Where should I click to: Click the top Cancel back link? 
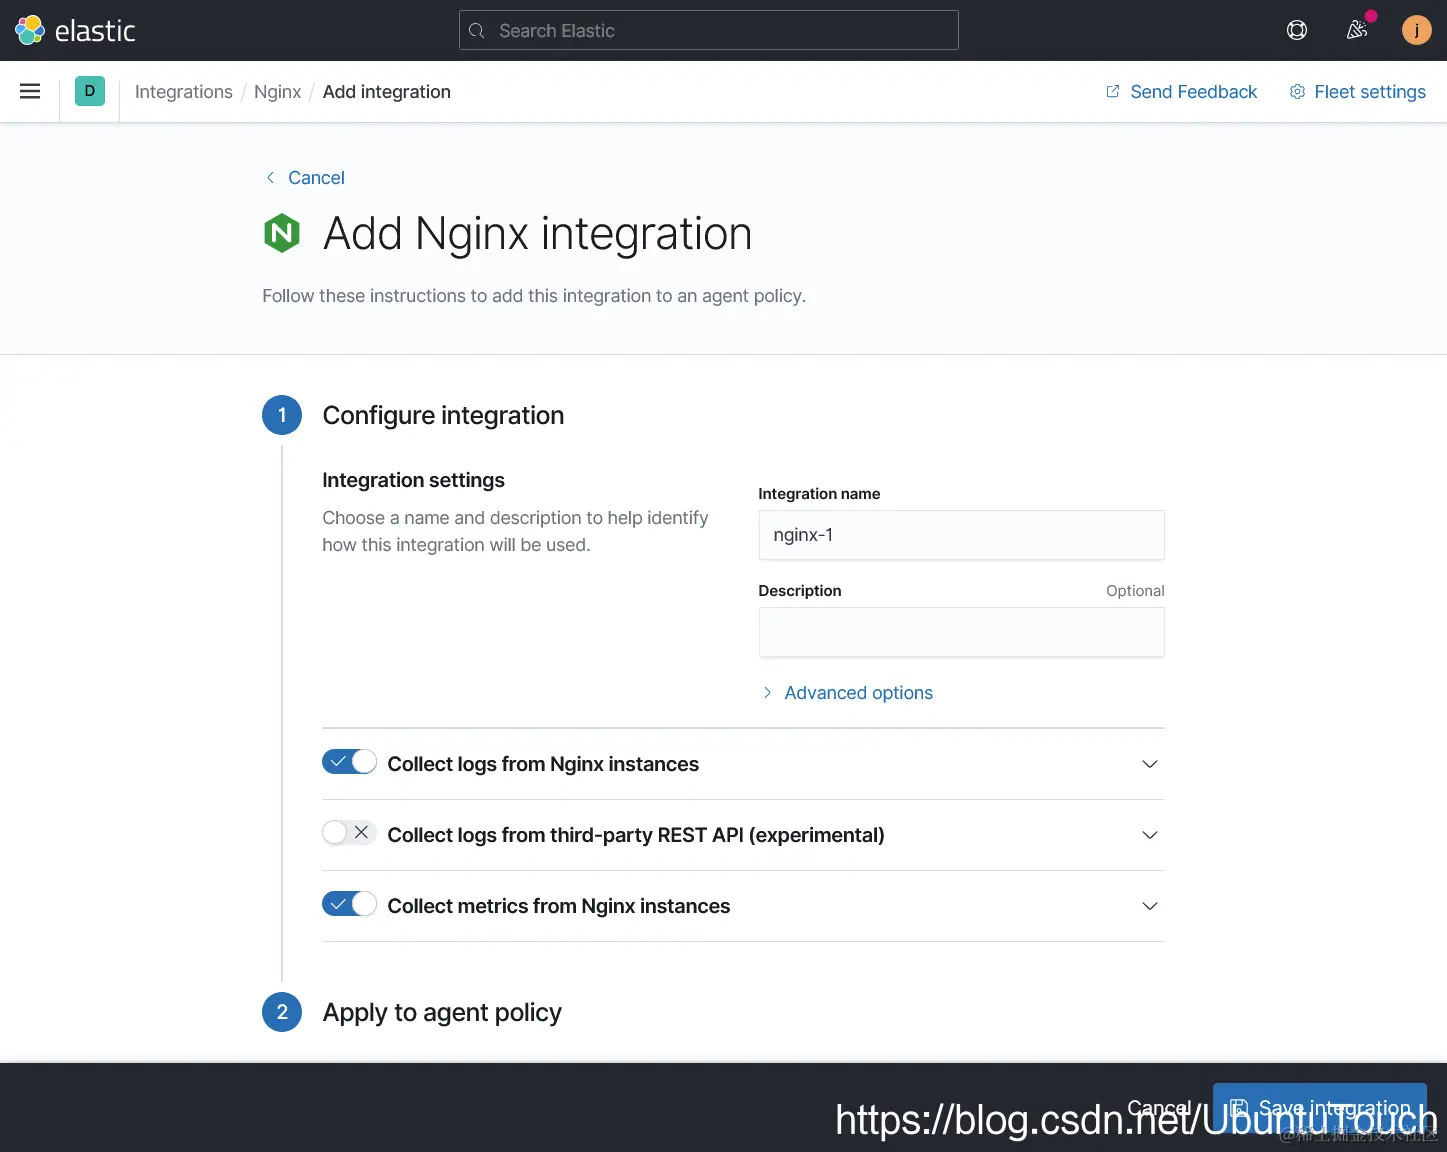305,177
